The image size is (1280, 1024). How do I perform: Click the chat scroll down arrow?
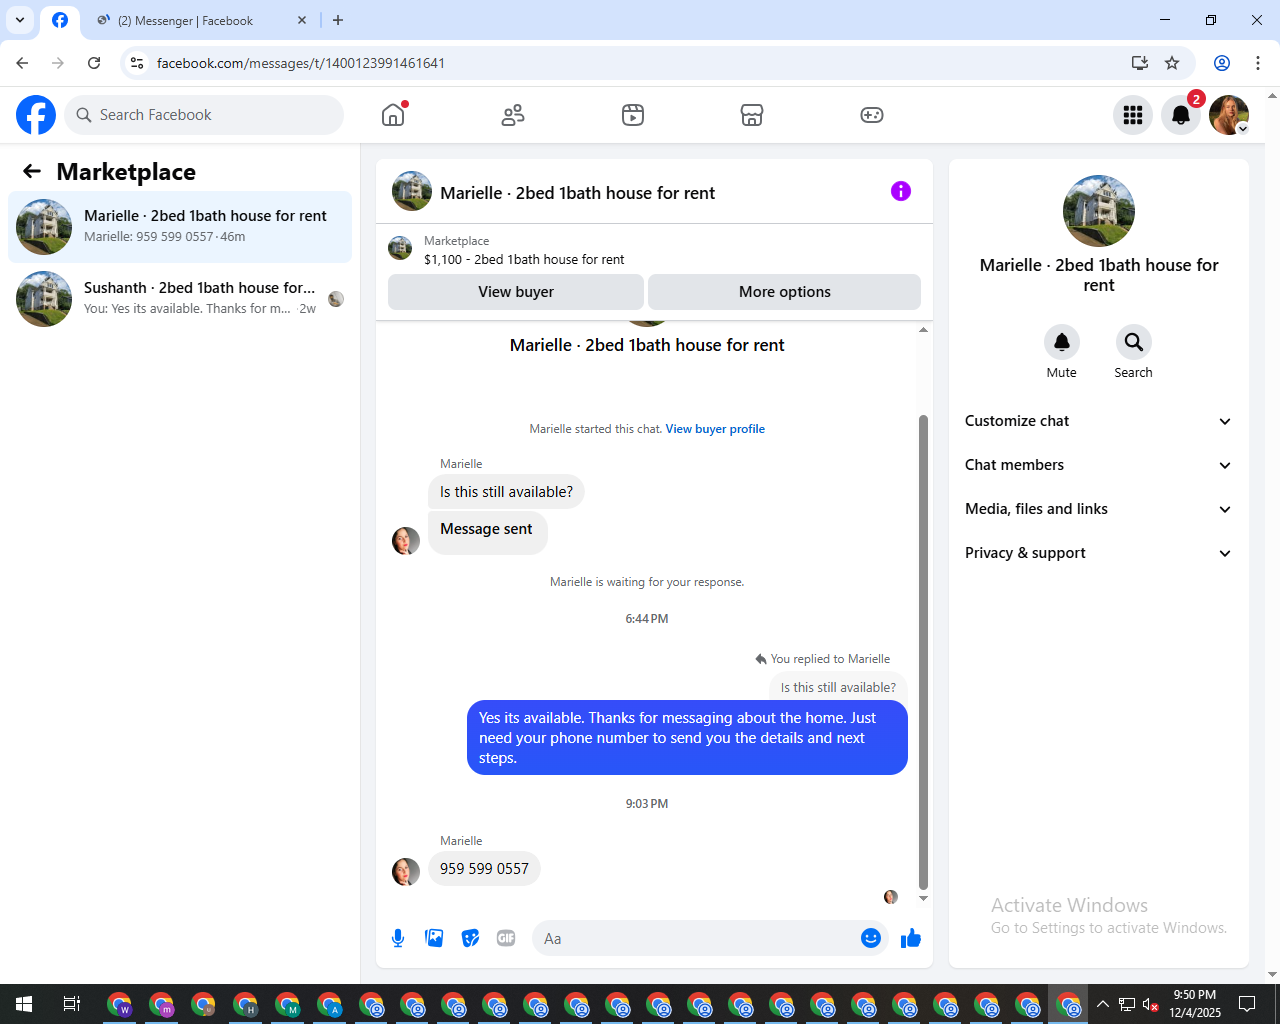[923, 899]
